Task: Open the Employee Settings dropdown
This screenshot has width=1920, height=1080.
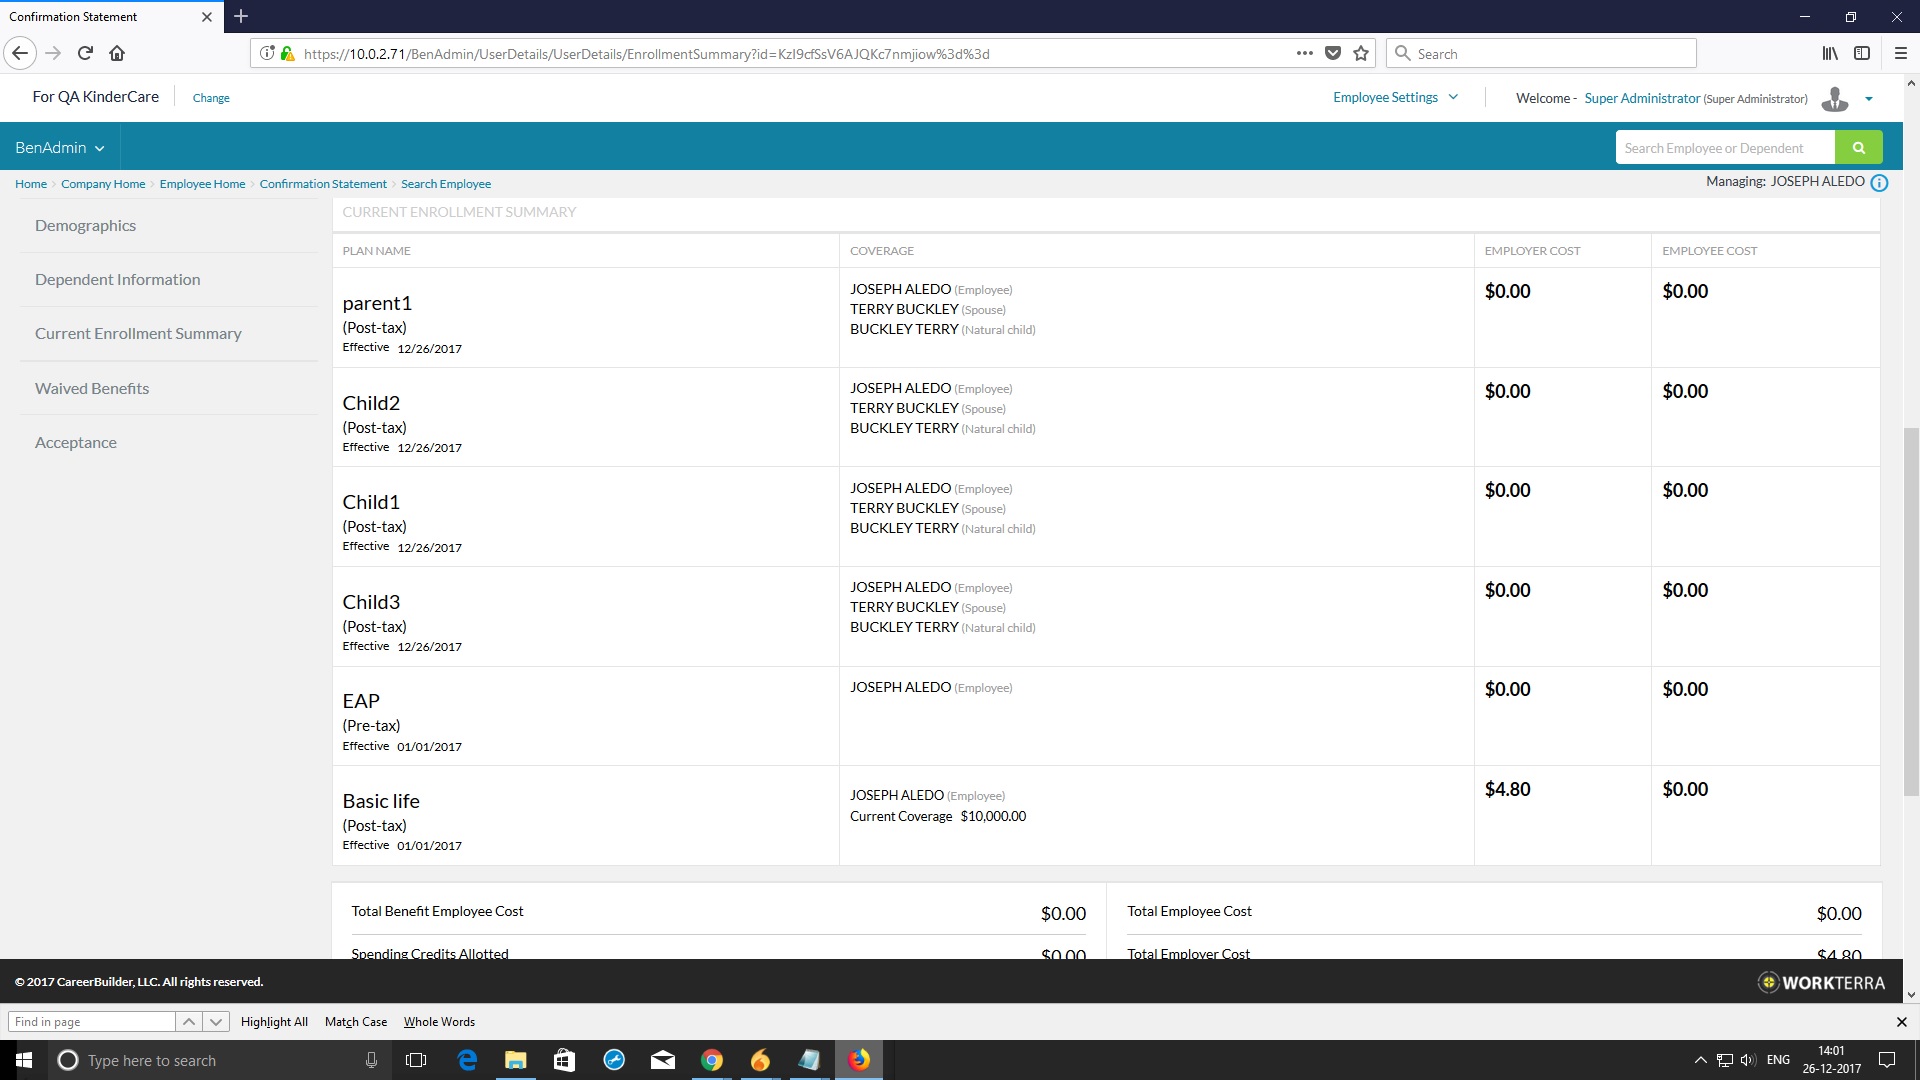Action: click(1395, 97)
